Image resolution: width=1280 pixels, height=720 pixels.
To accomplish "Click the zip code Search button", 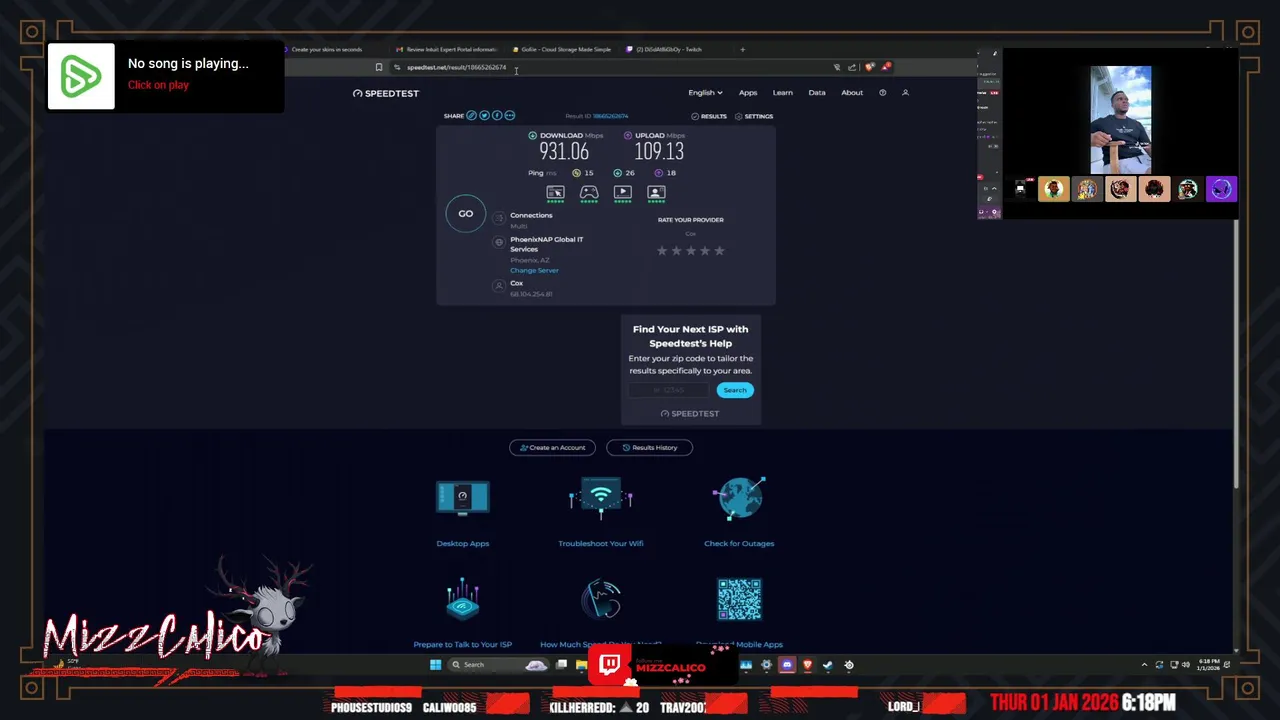I will pyautogui.click(x=735, y=390).
